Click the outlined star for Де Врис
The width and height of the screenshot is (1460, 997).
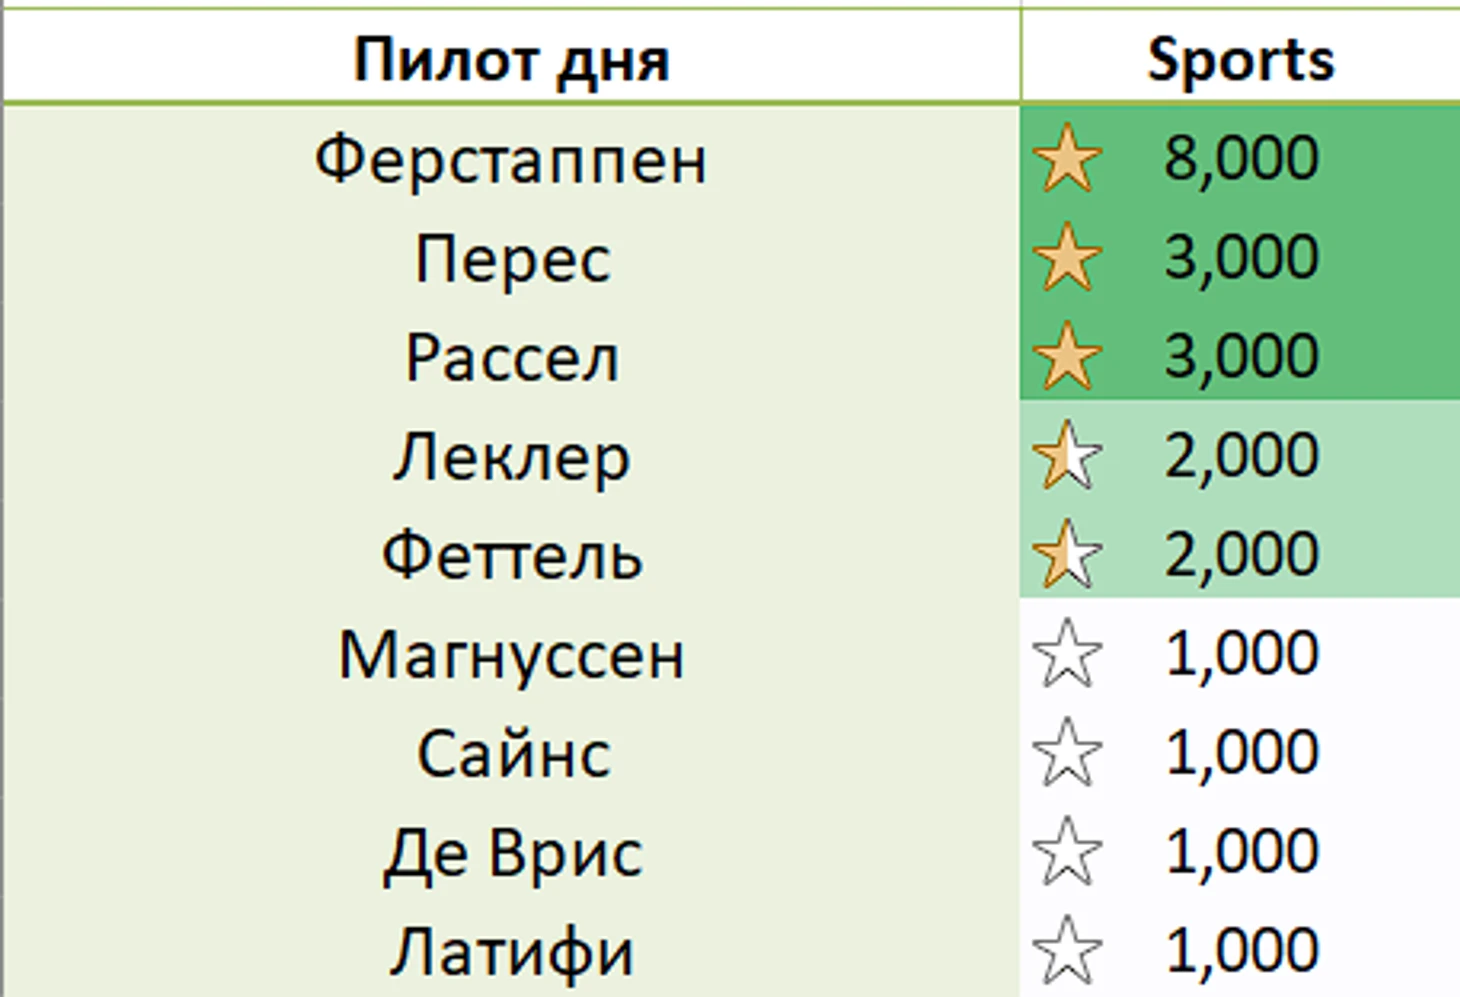(1067, 851)
